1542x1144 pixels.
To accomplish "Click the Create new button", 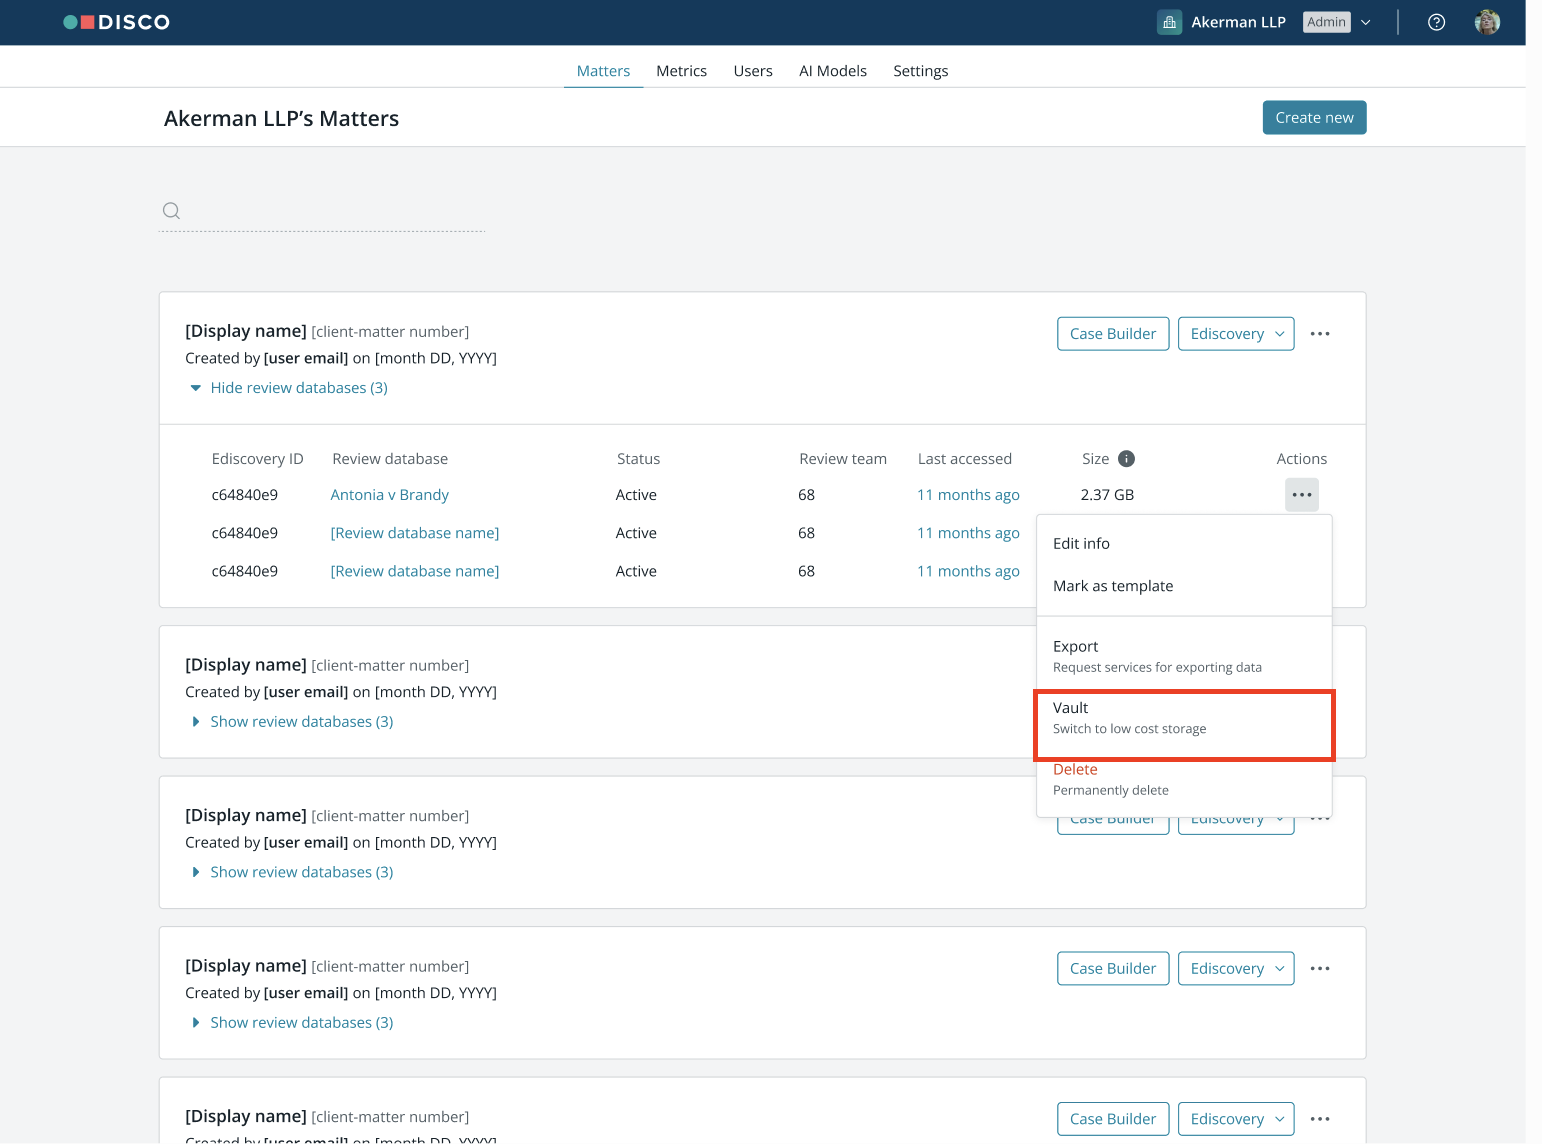I will 1314,118.
